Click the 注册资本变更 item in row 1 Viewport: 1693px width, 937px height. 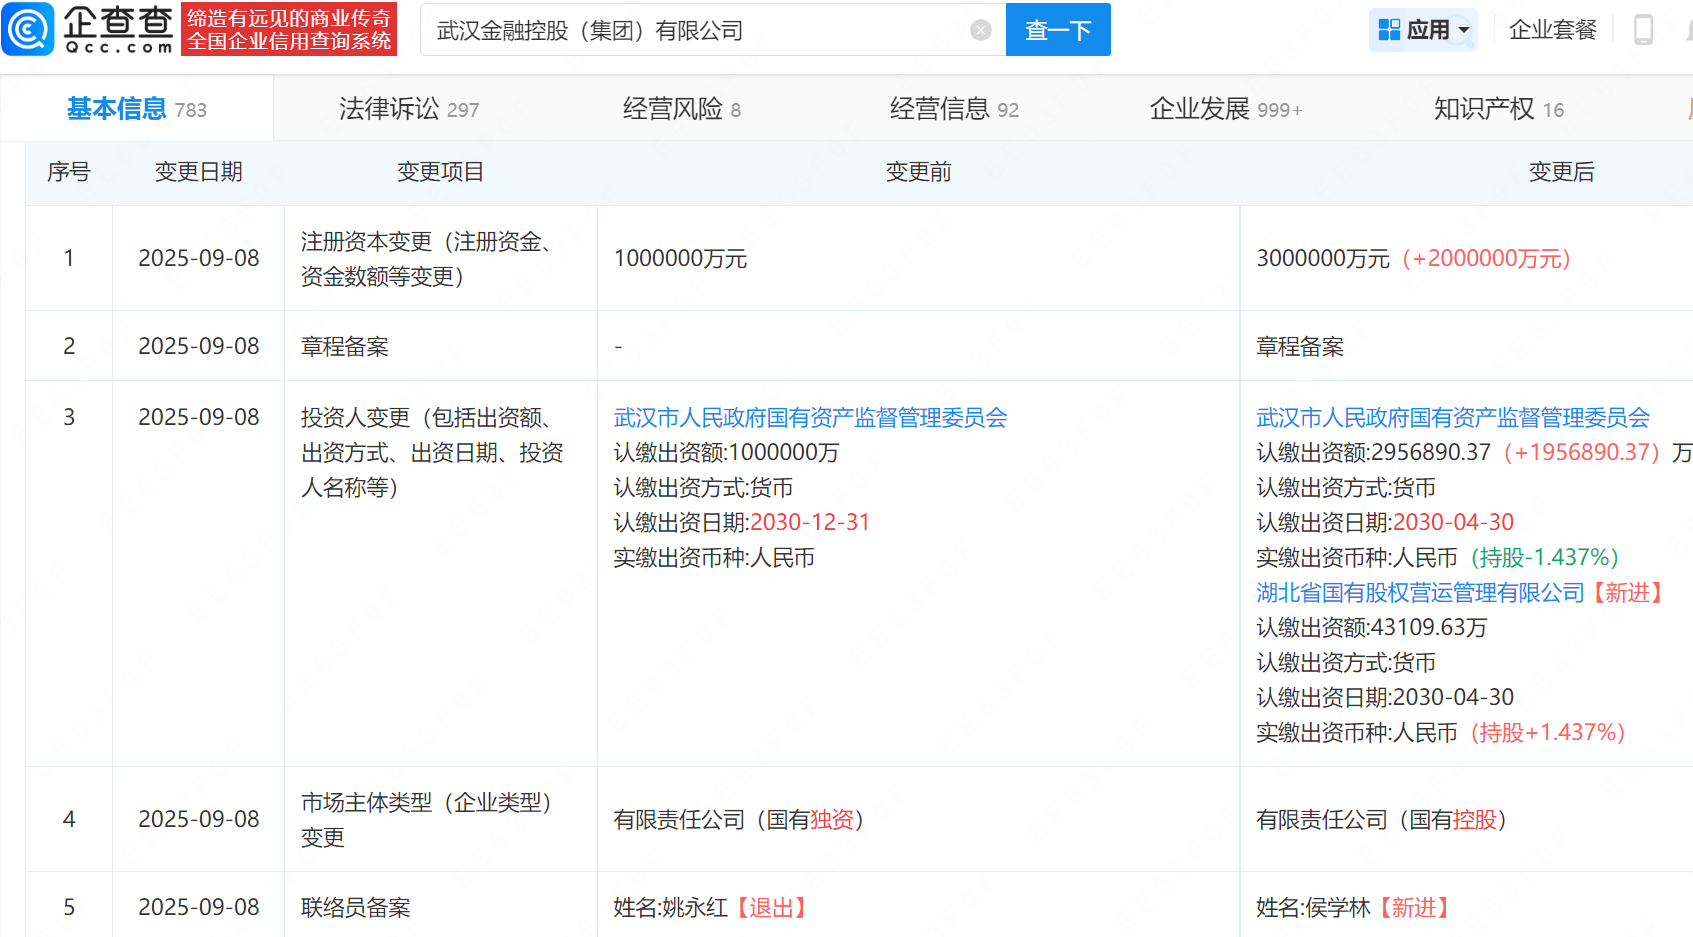click(x=431, y=259)
